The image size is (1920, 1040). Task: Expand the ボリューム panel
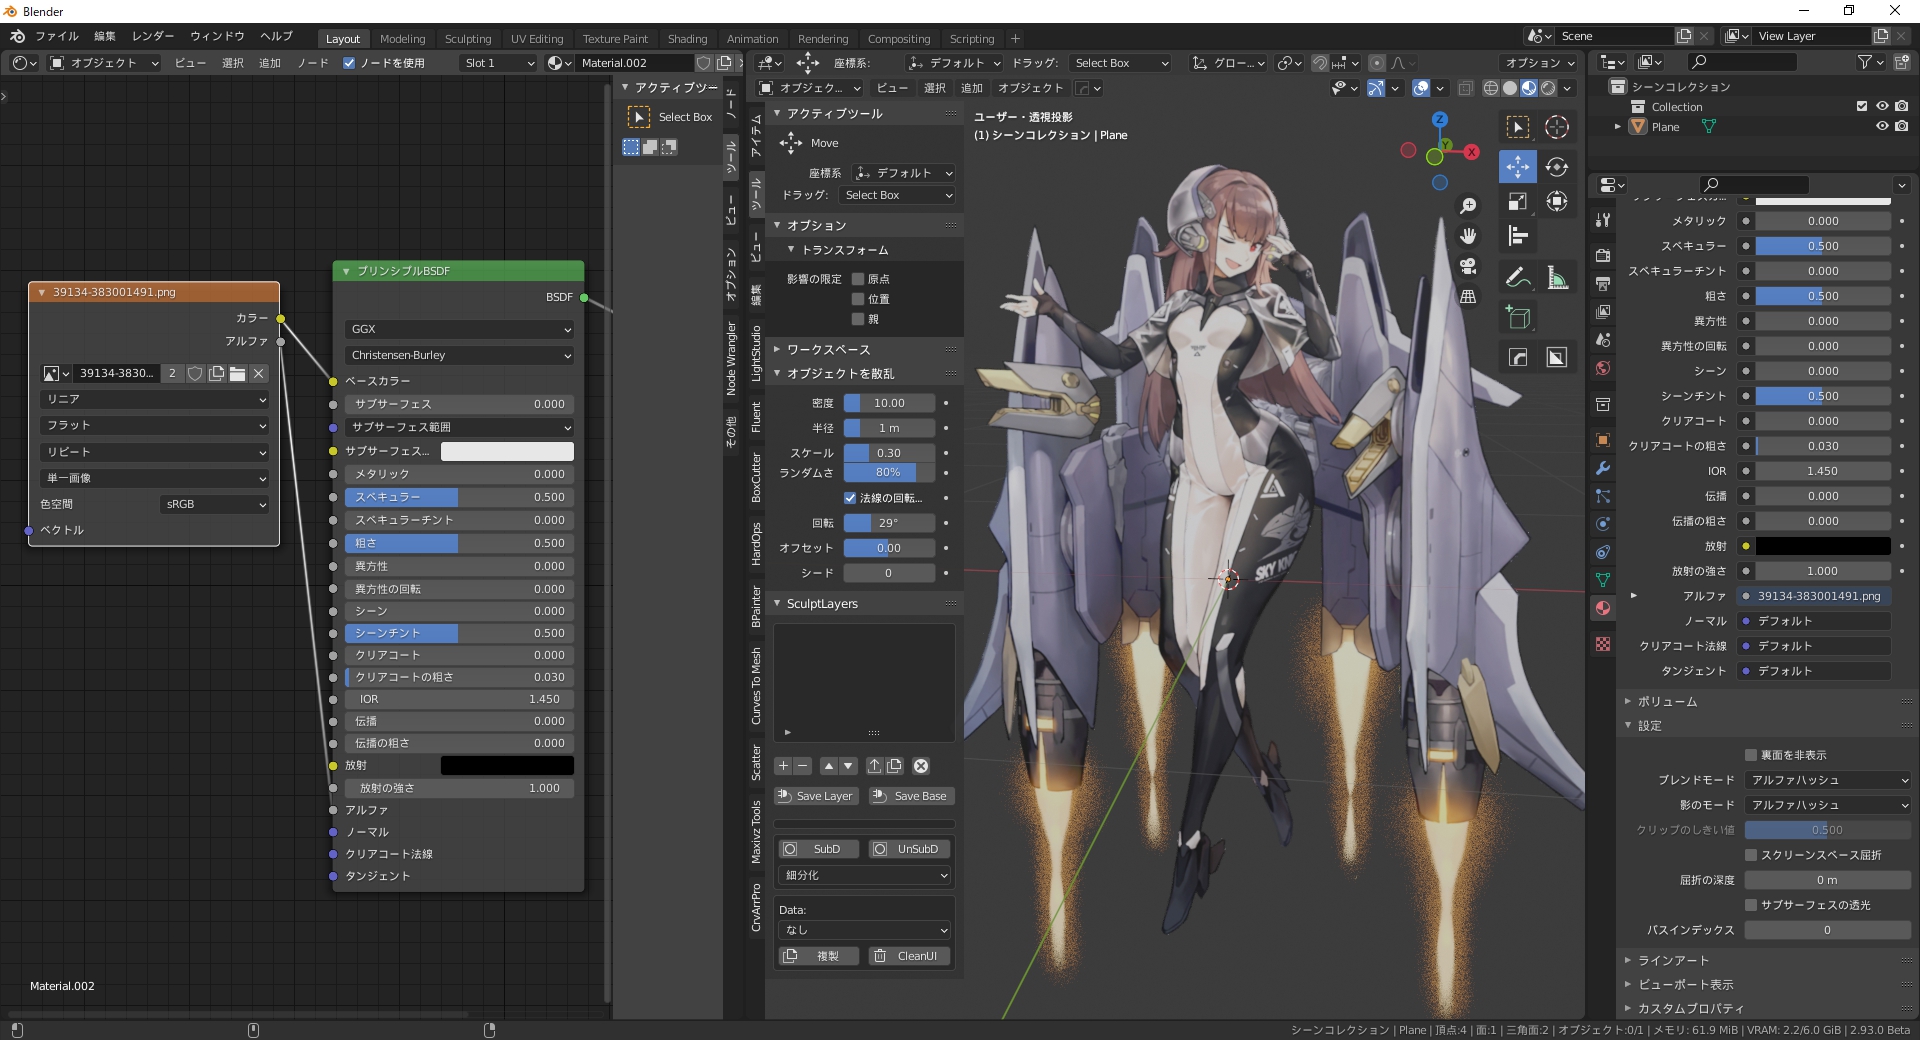pyautogui.click(x=1667, y=702)
